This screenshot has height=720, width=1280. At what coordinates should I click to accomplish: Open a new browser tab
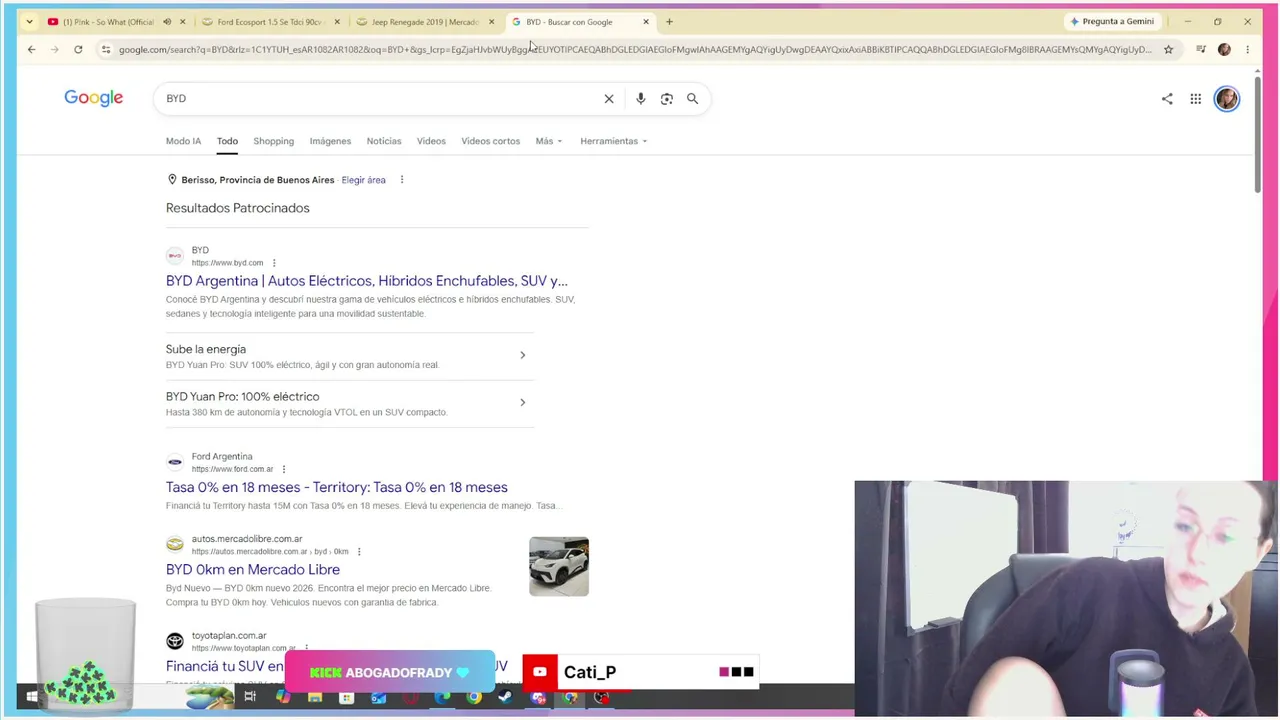(x=669, y=21)
